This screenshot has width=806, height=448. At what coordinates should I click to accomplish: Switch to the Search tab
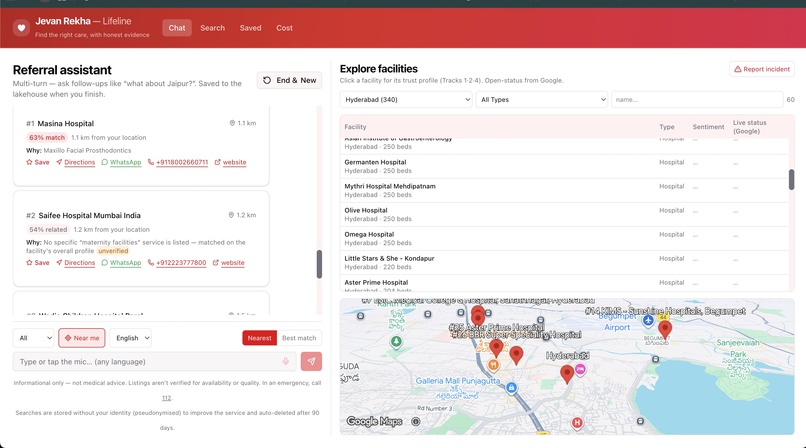coord(212,28)
